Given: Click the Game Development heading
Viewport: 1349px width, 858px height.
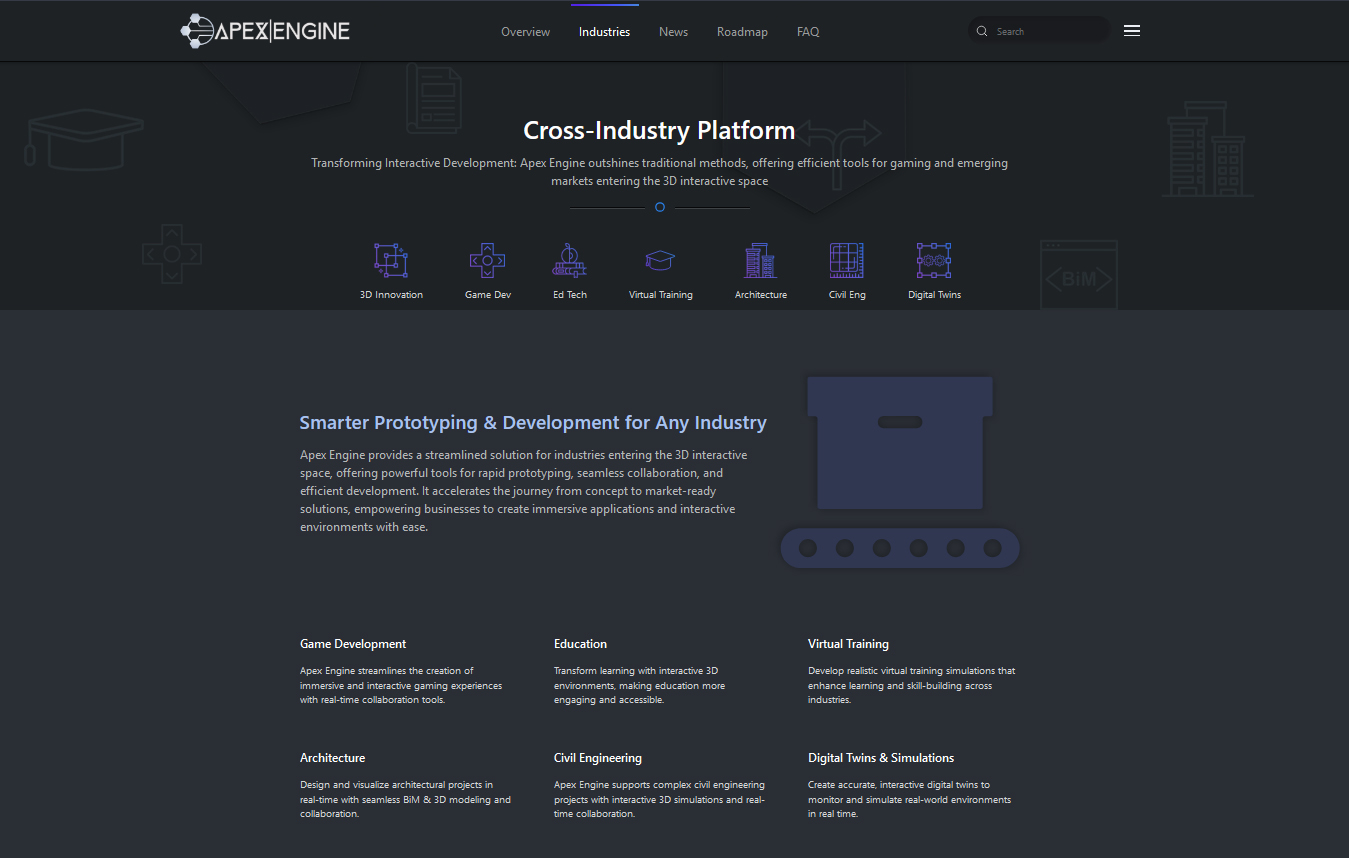Looking at the screenshot, I should (x=353, y=644).
